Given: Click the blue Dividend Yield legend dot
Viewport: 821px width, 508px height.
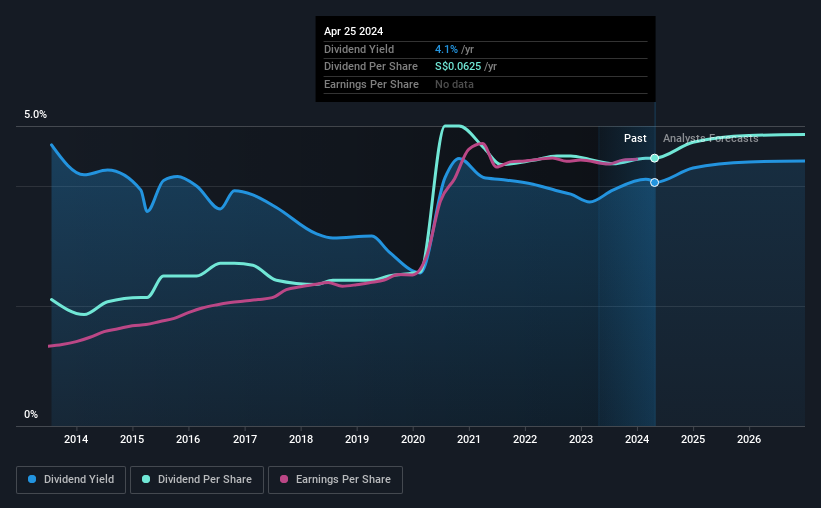Looking at the screenshot, I should tap(32, 479).
